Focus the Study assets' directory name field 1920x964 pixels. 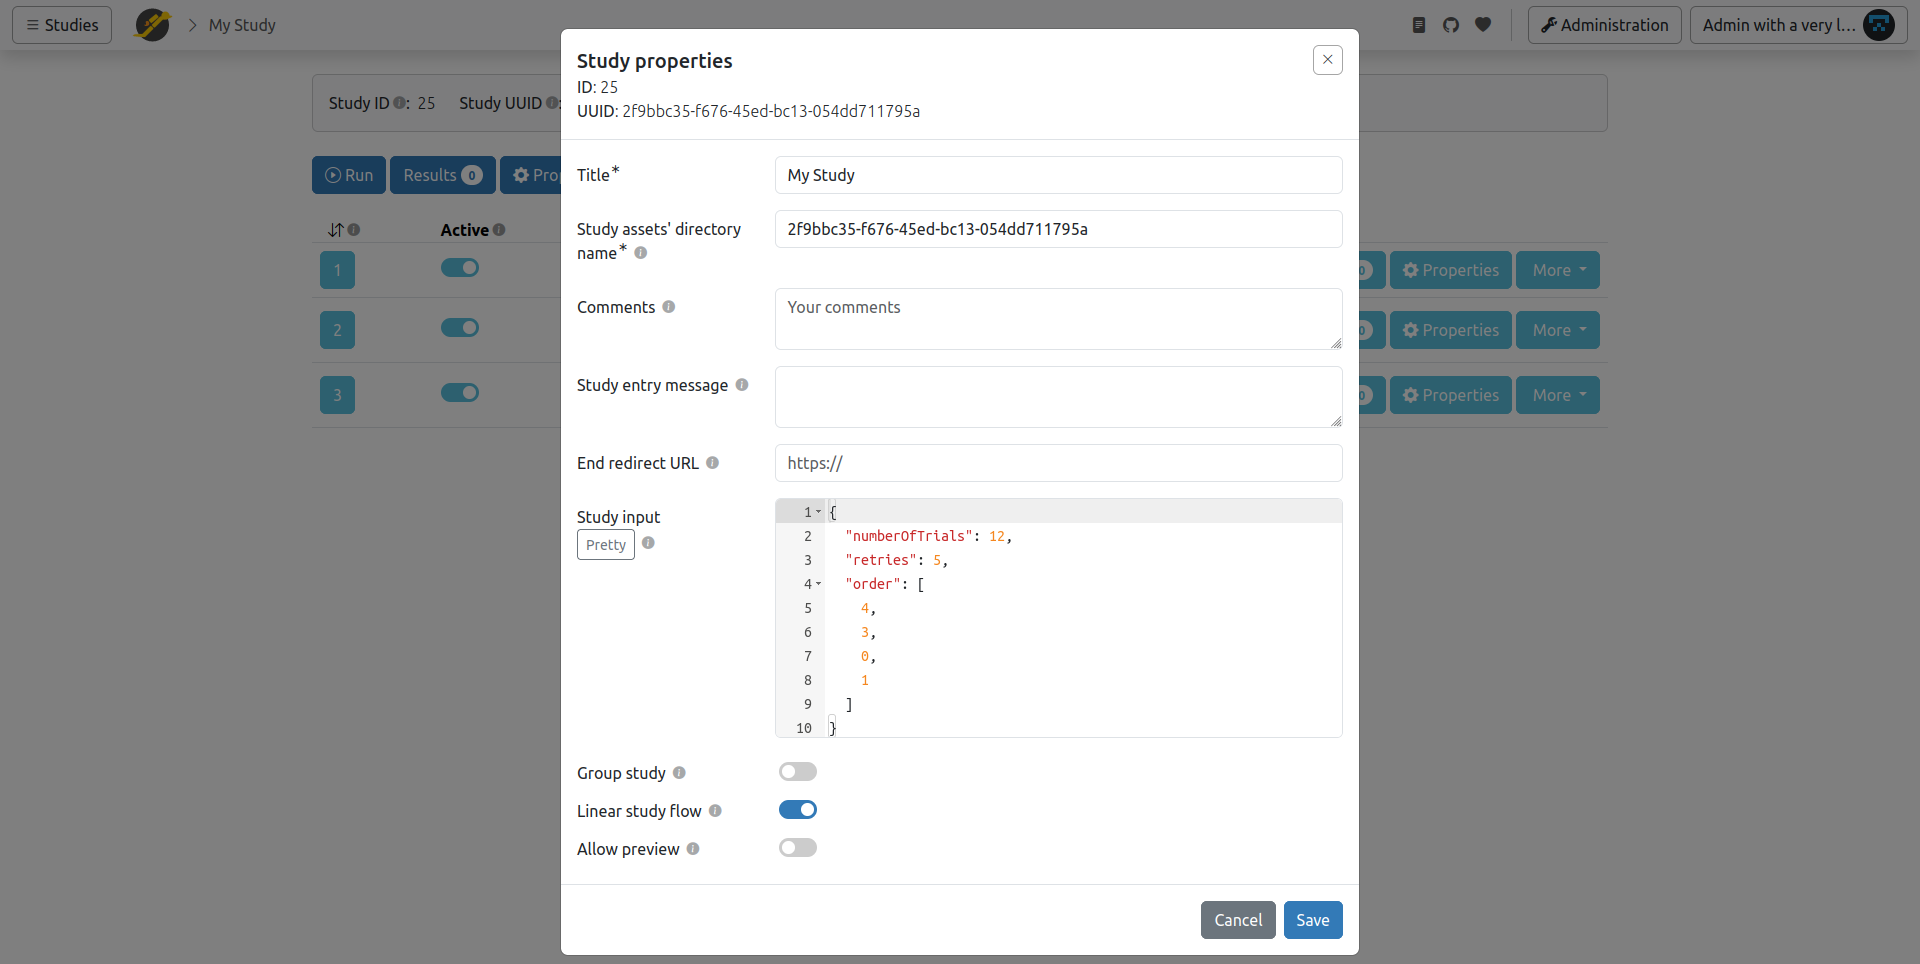click(1059, 229)
